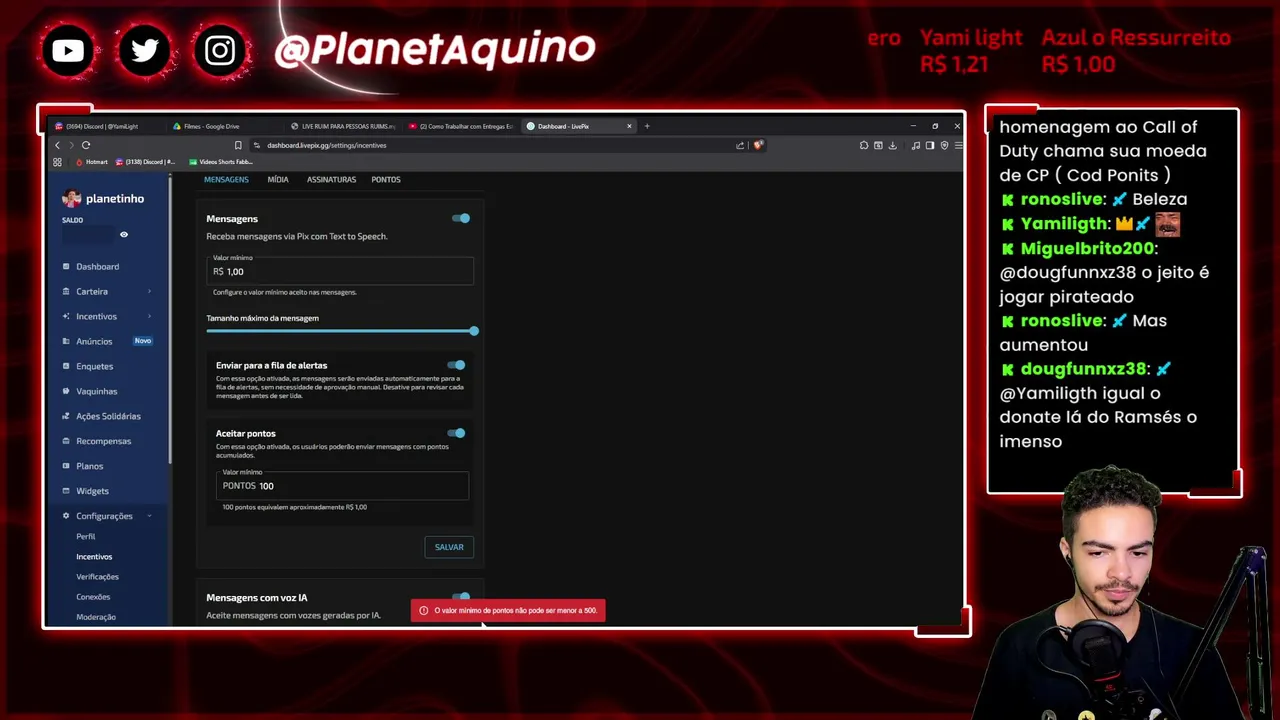Click the Dashboard icon in the sidebar
This screenshot has height=720, width=1280.
point(66,267)
